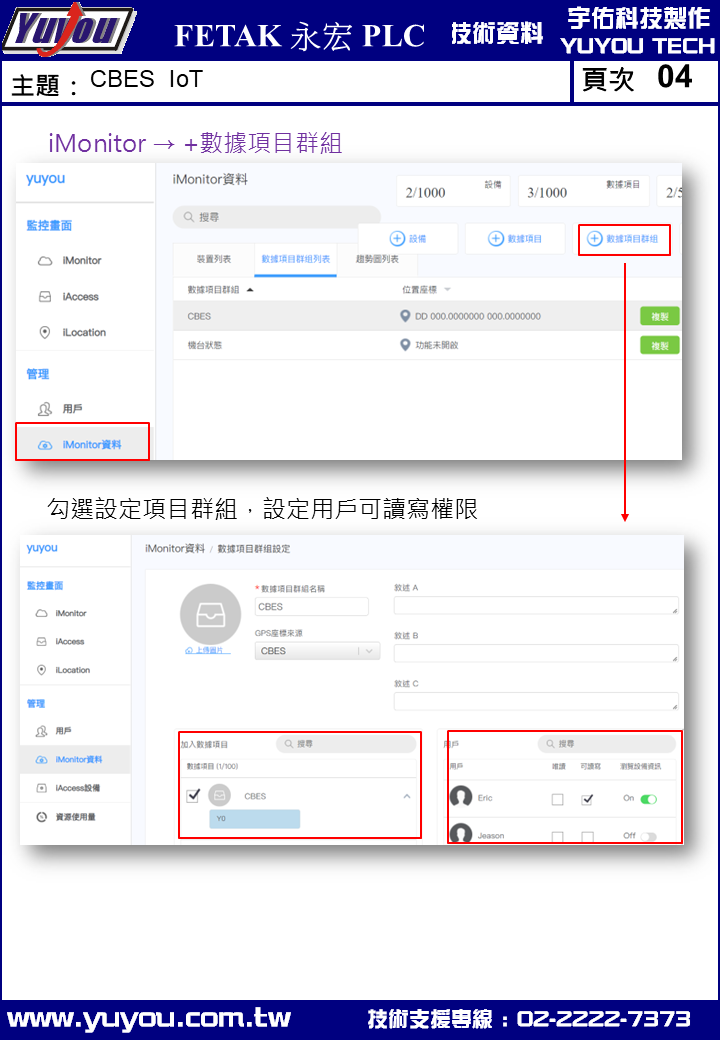Open iMonitor cloud icon in 數據項目群組設定 view sidebar
Screen dimensions: 720x1040
tap(42, 614)
